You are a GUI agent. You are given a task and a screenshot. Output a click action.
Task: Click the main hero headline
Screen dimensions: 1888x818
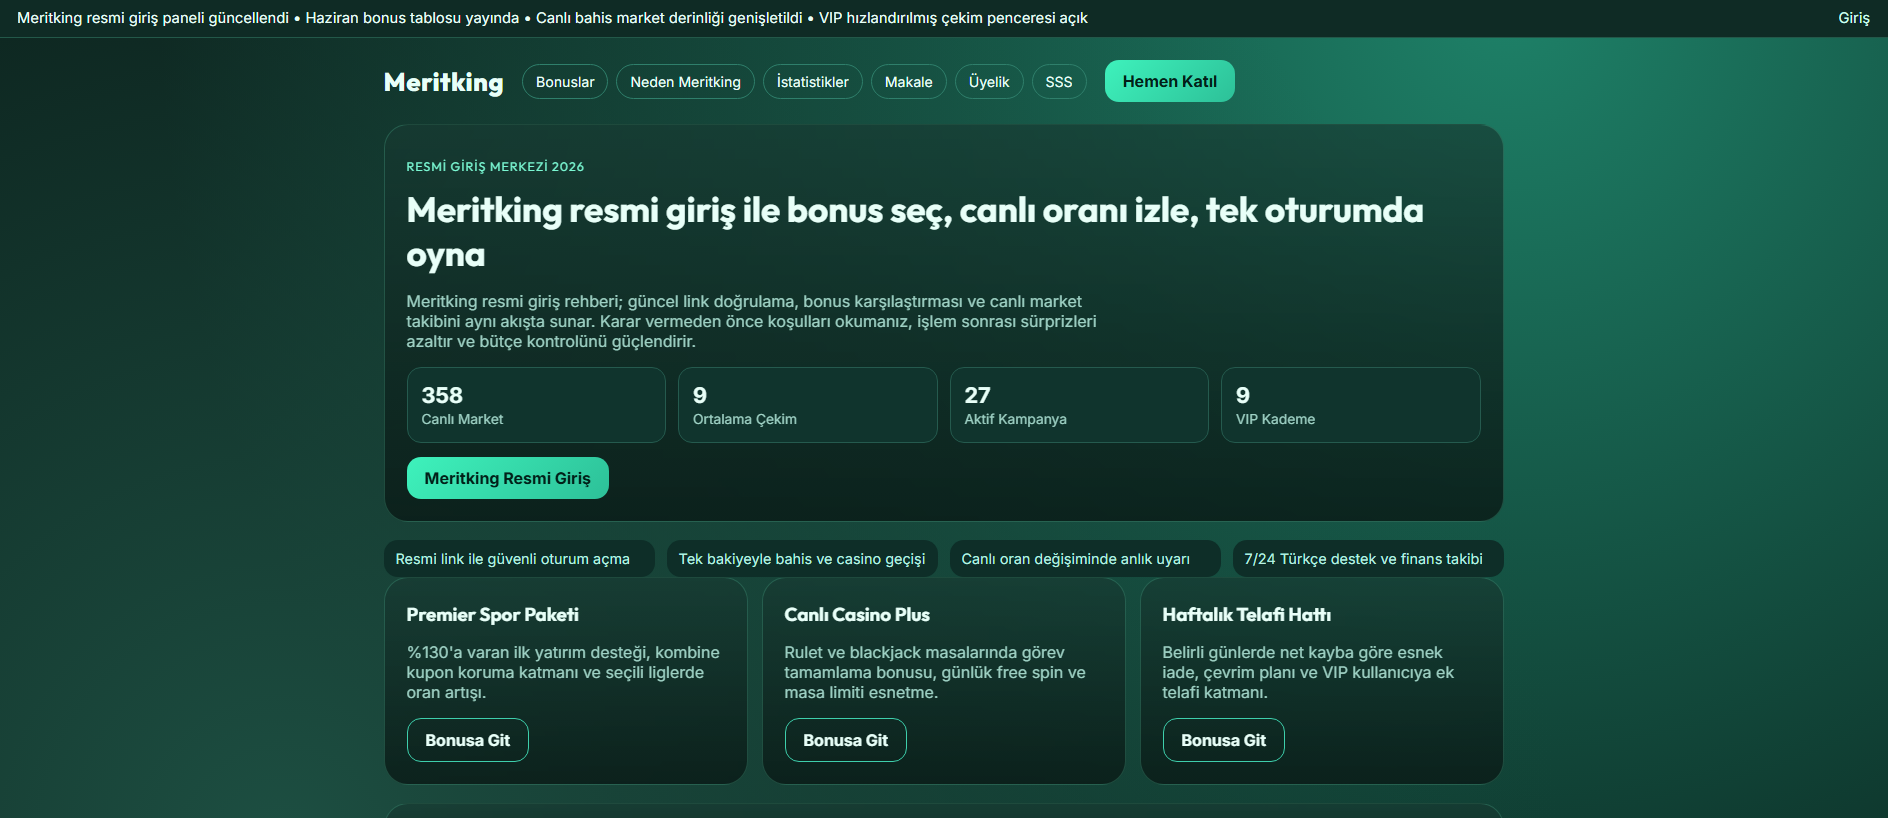click(x=914, y=232)
